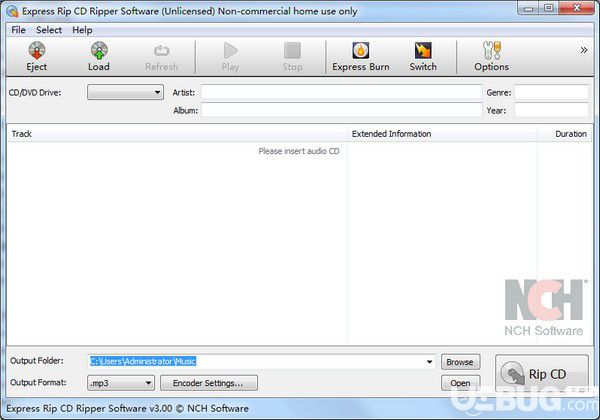Viewport: 600px width, 420px height.
Task: Open the Help menu
Action: tap(82, 30)
